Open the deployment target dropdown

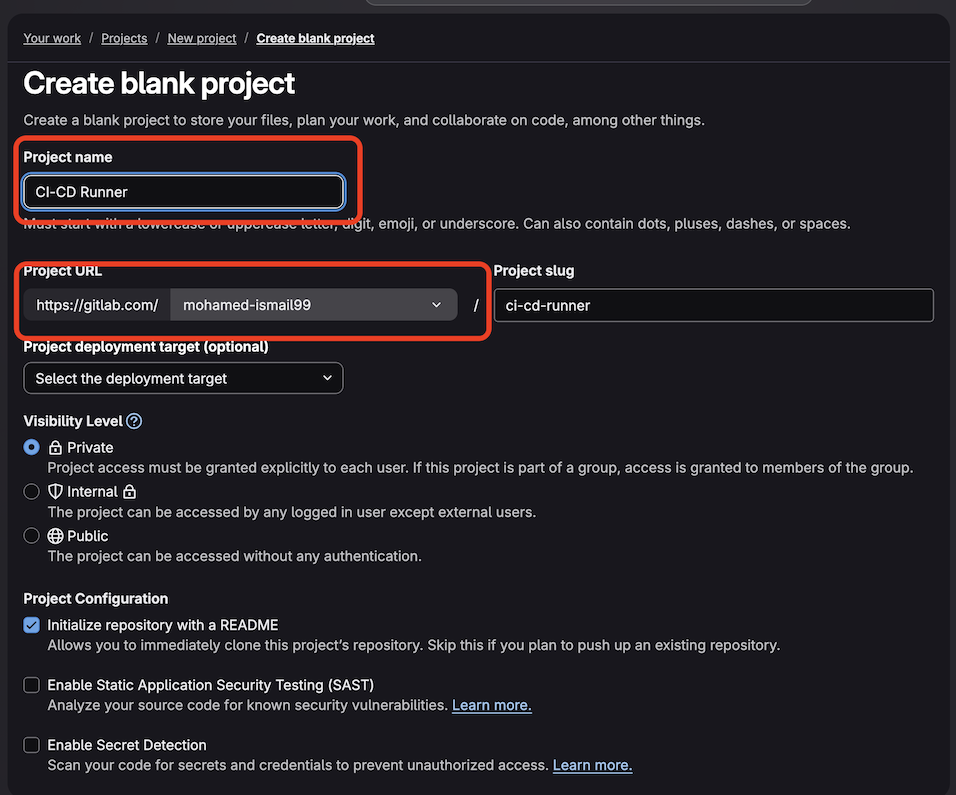pos(183,378)
